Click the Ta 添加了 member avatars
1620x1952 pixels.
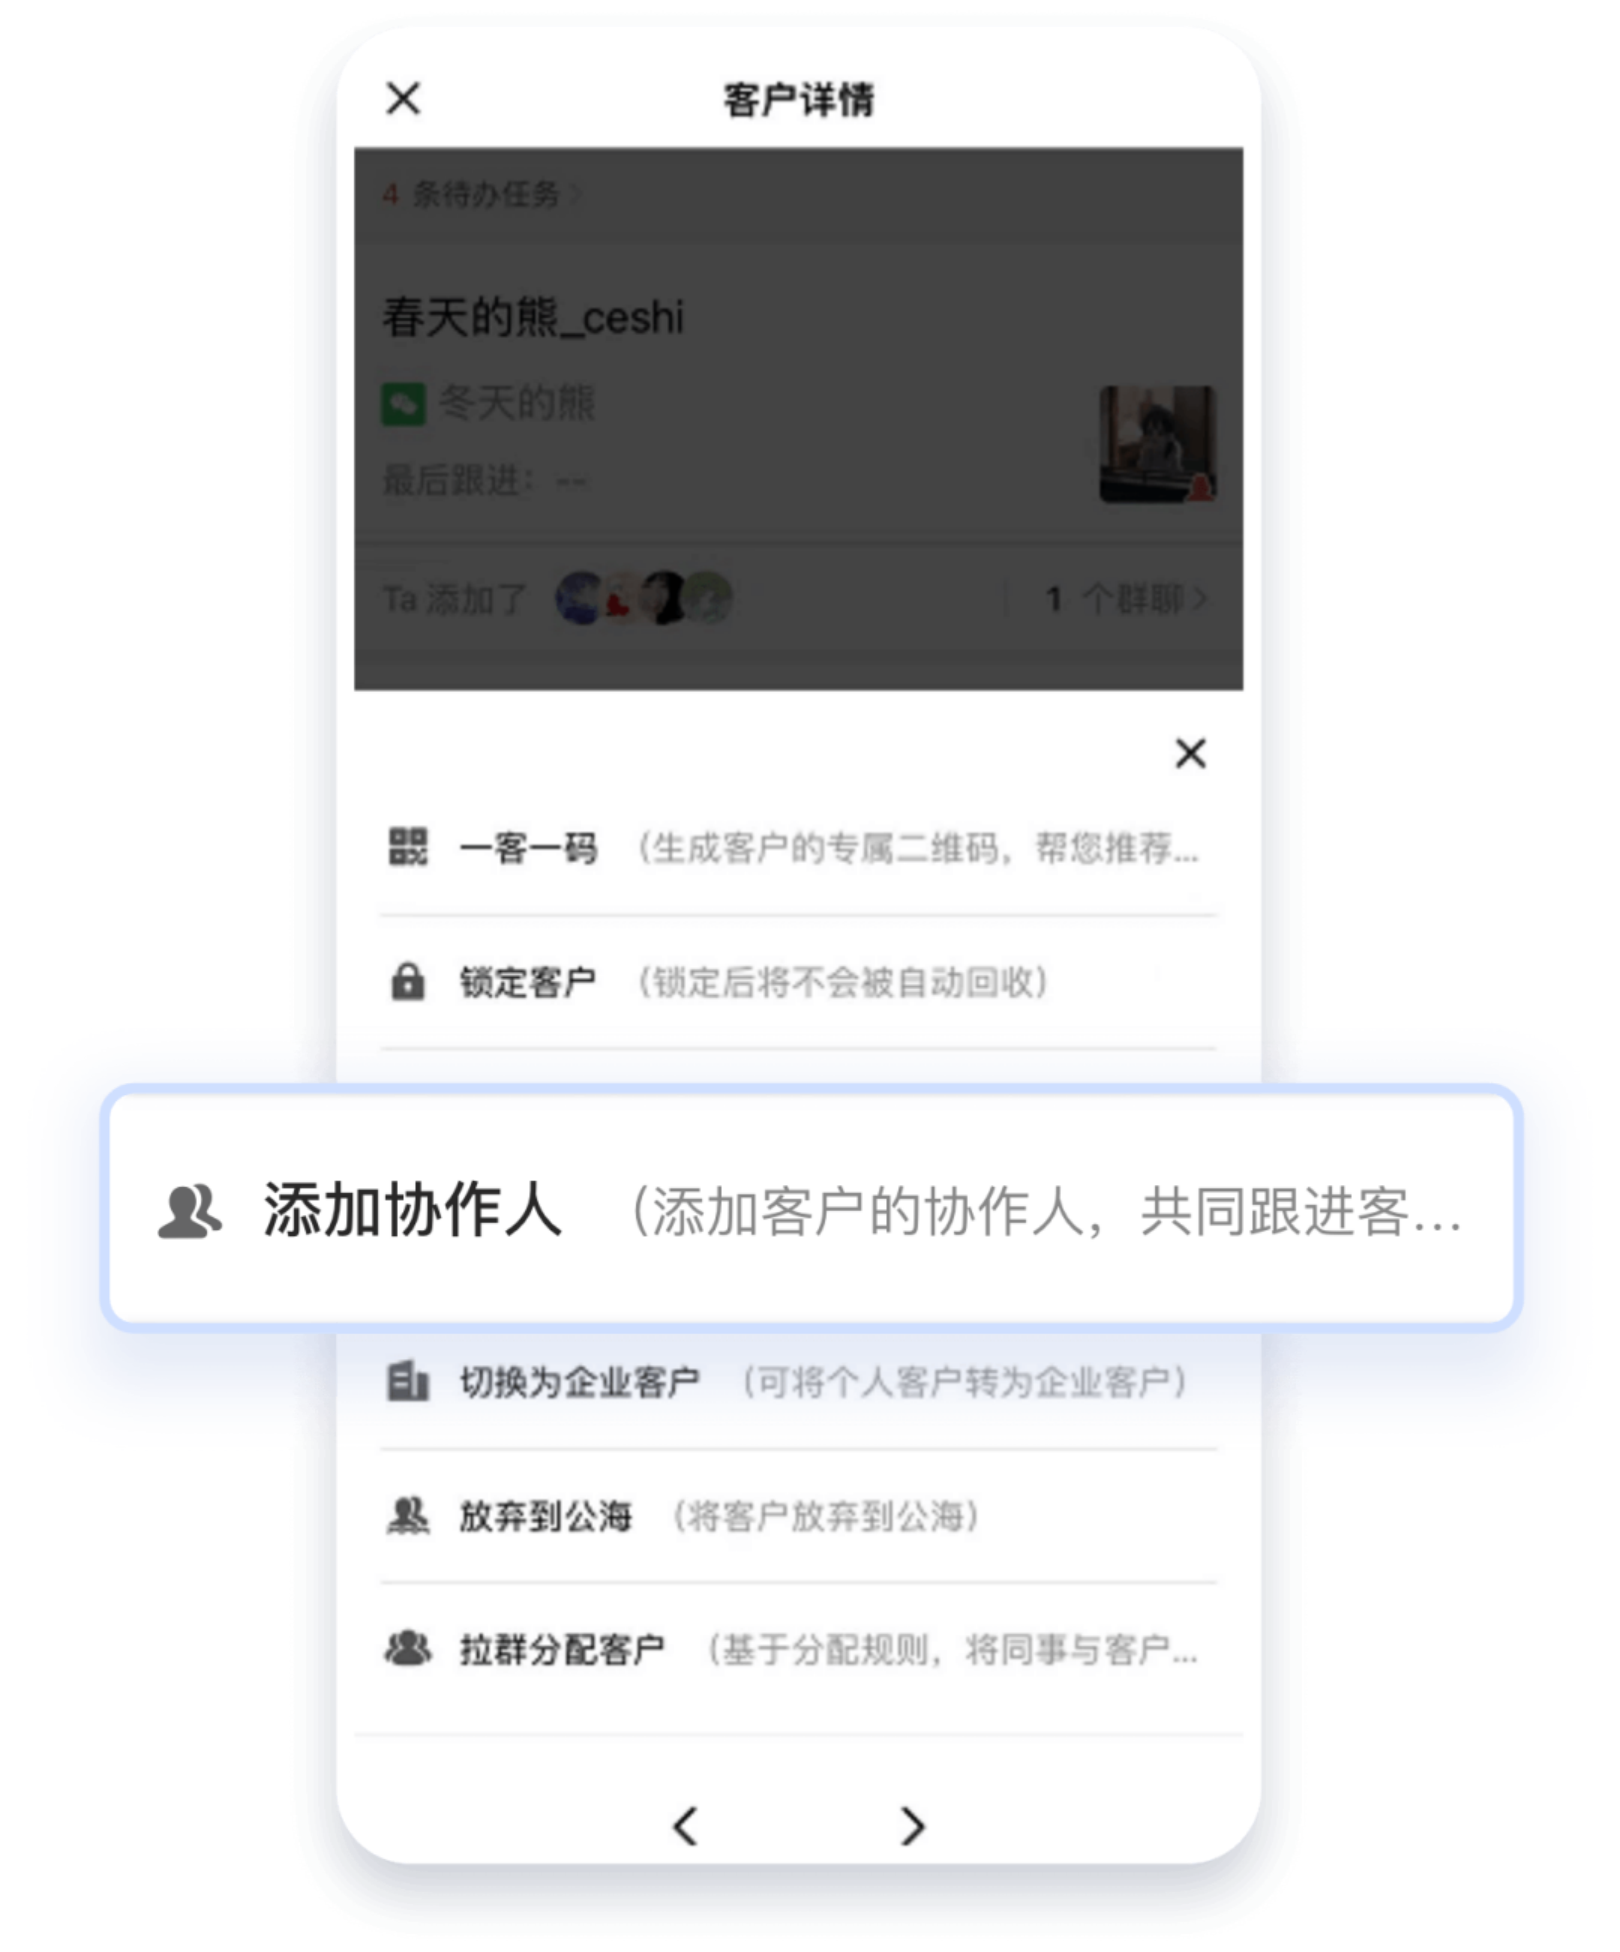(644, 599)
